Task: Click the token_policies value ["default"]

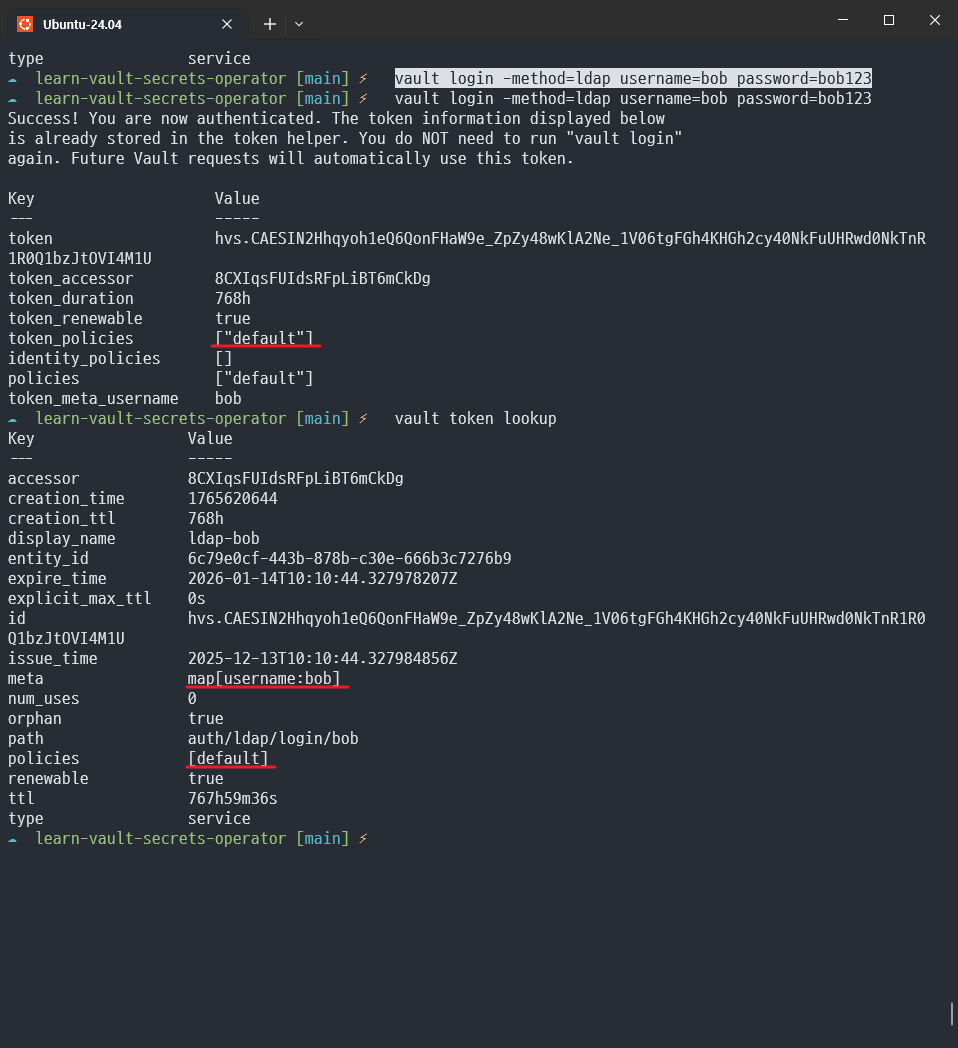Action: (x=264, y=338)
